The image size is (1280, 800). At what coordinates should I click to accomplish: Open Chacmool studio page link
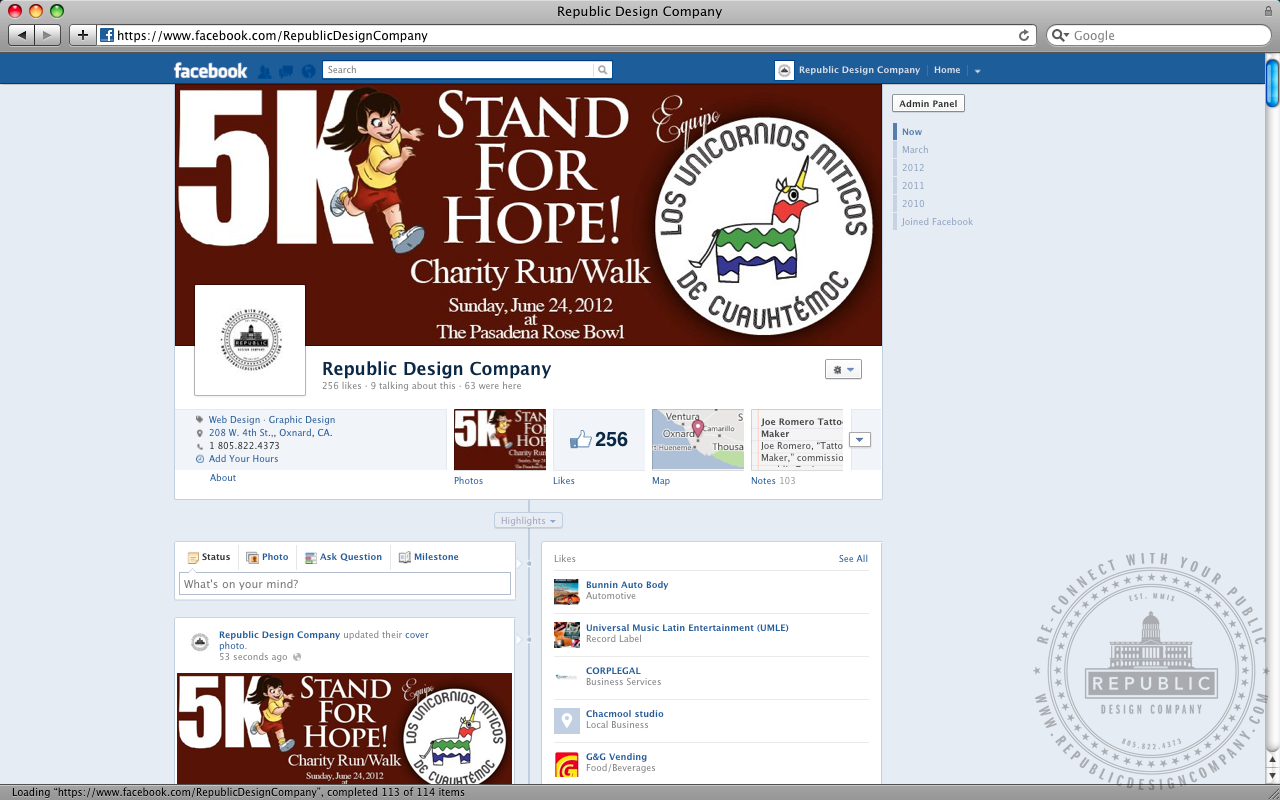click(624, 714)
